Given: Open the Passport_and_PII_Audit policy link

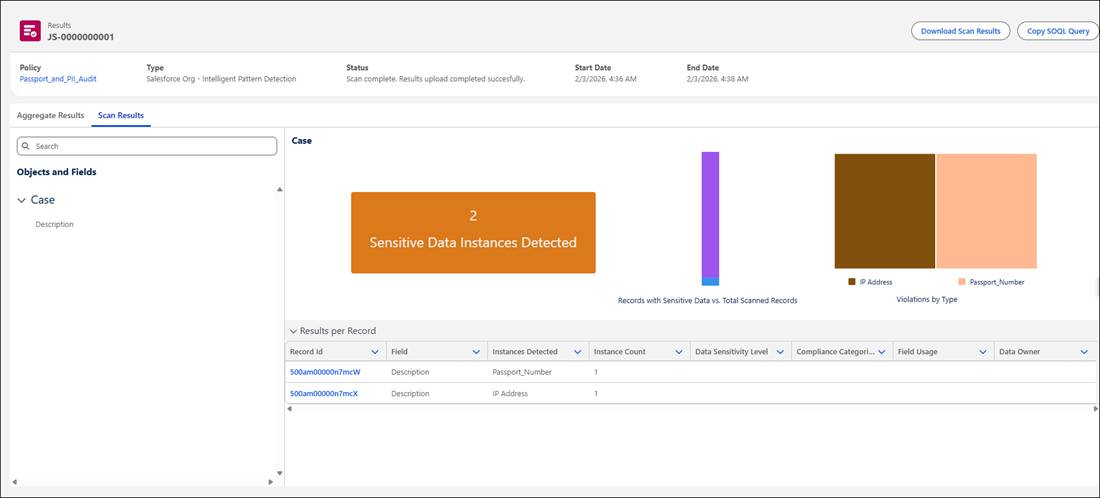Looking at the screenshot, I should coord(58,79).
